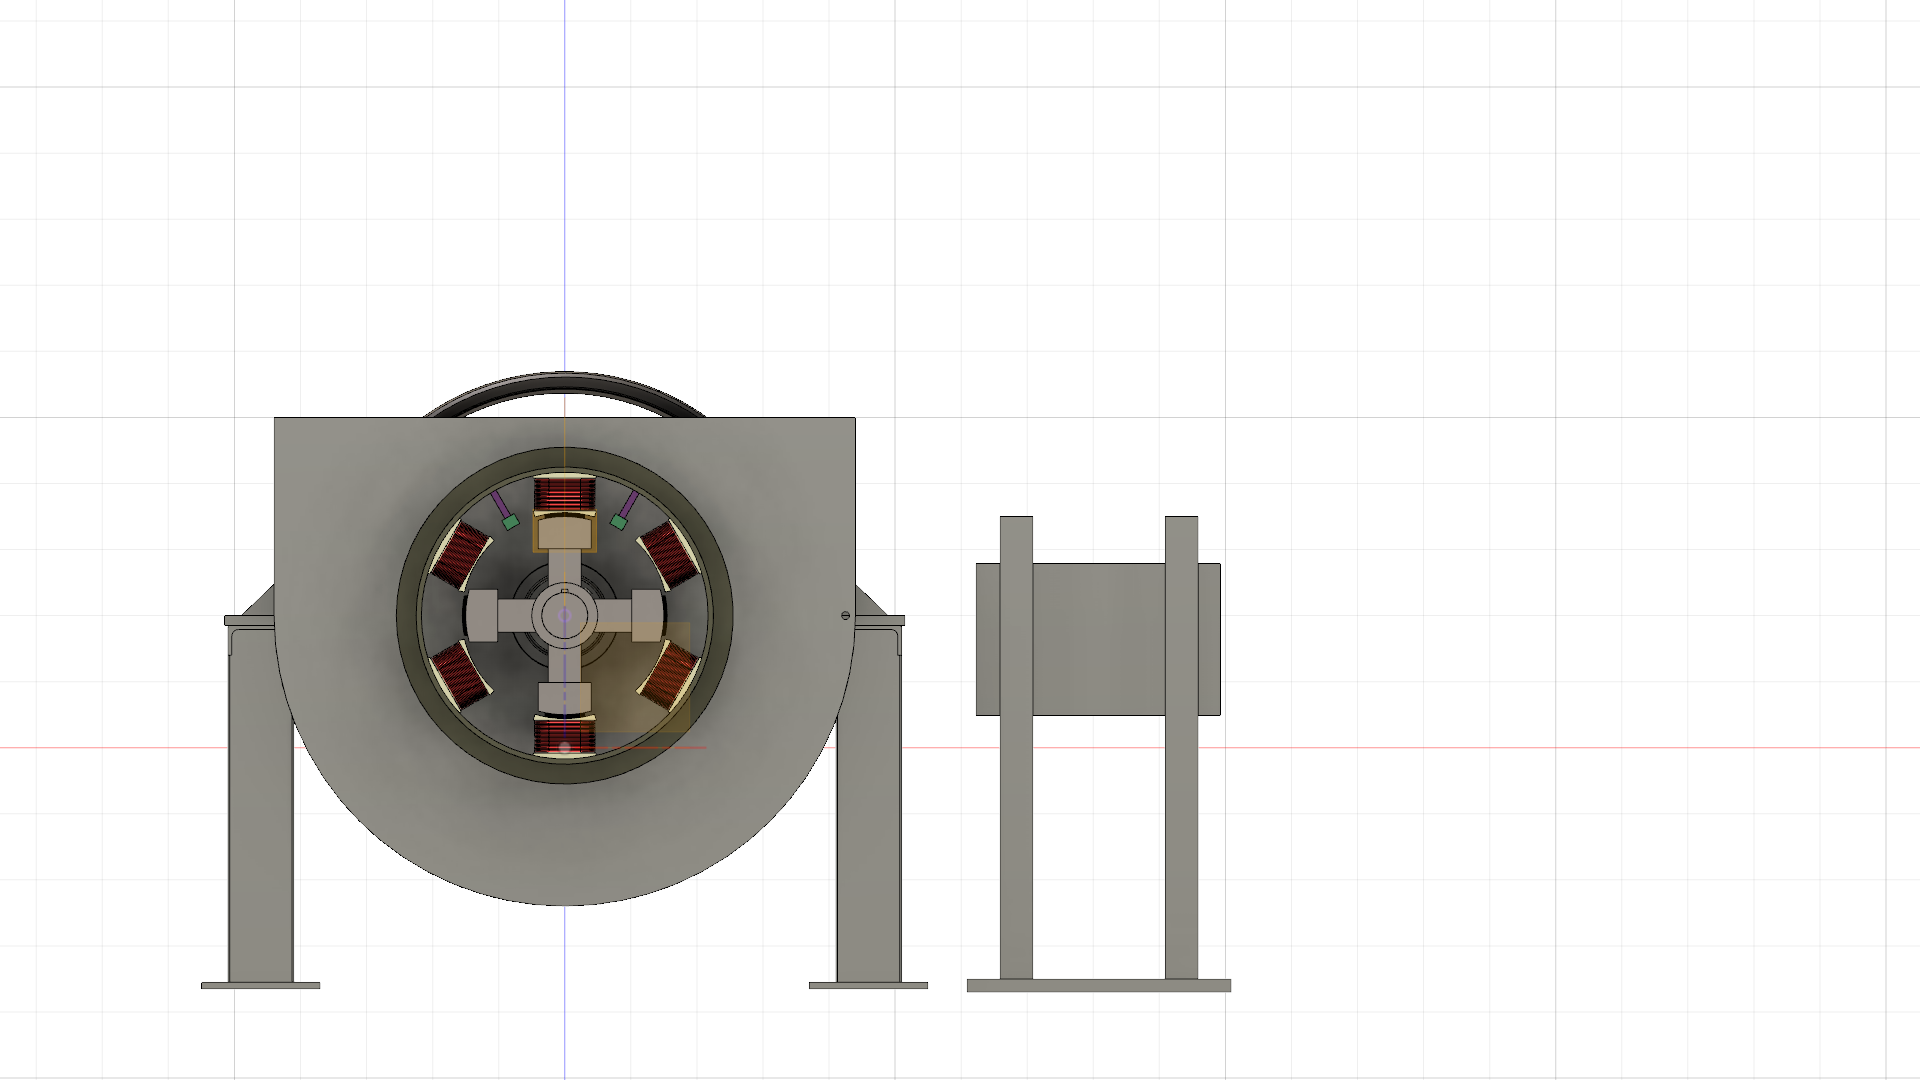Viewport: 1920px width, 1080px height.
Task: Select the base plate of side view model
Action: click(1099, 986)
